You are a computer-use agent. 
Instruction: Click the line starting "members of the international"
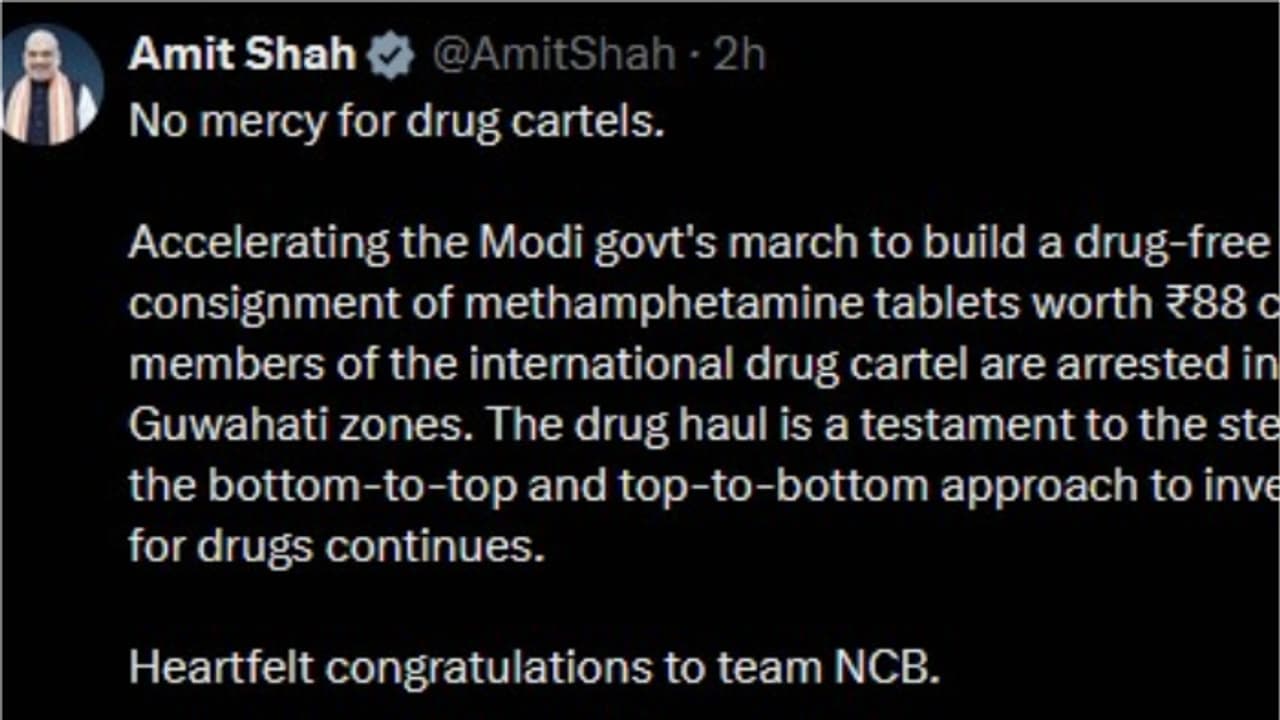pos(700,365)
